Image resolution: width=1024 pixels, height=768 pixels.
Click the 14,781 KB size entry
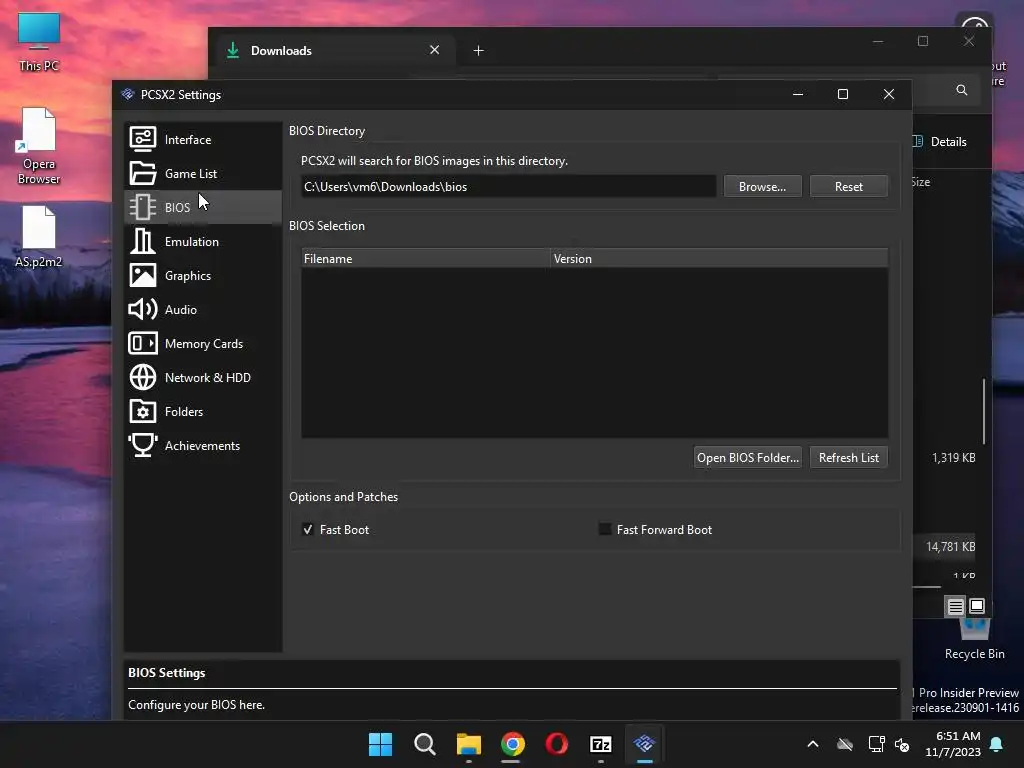(x=950, y=546)
